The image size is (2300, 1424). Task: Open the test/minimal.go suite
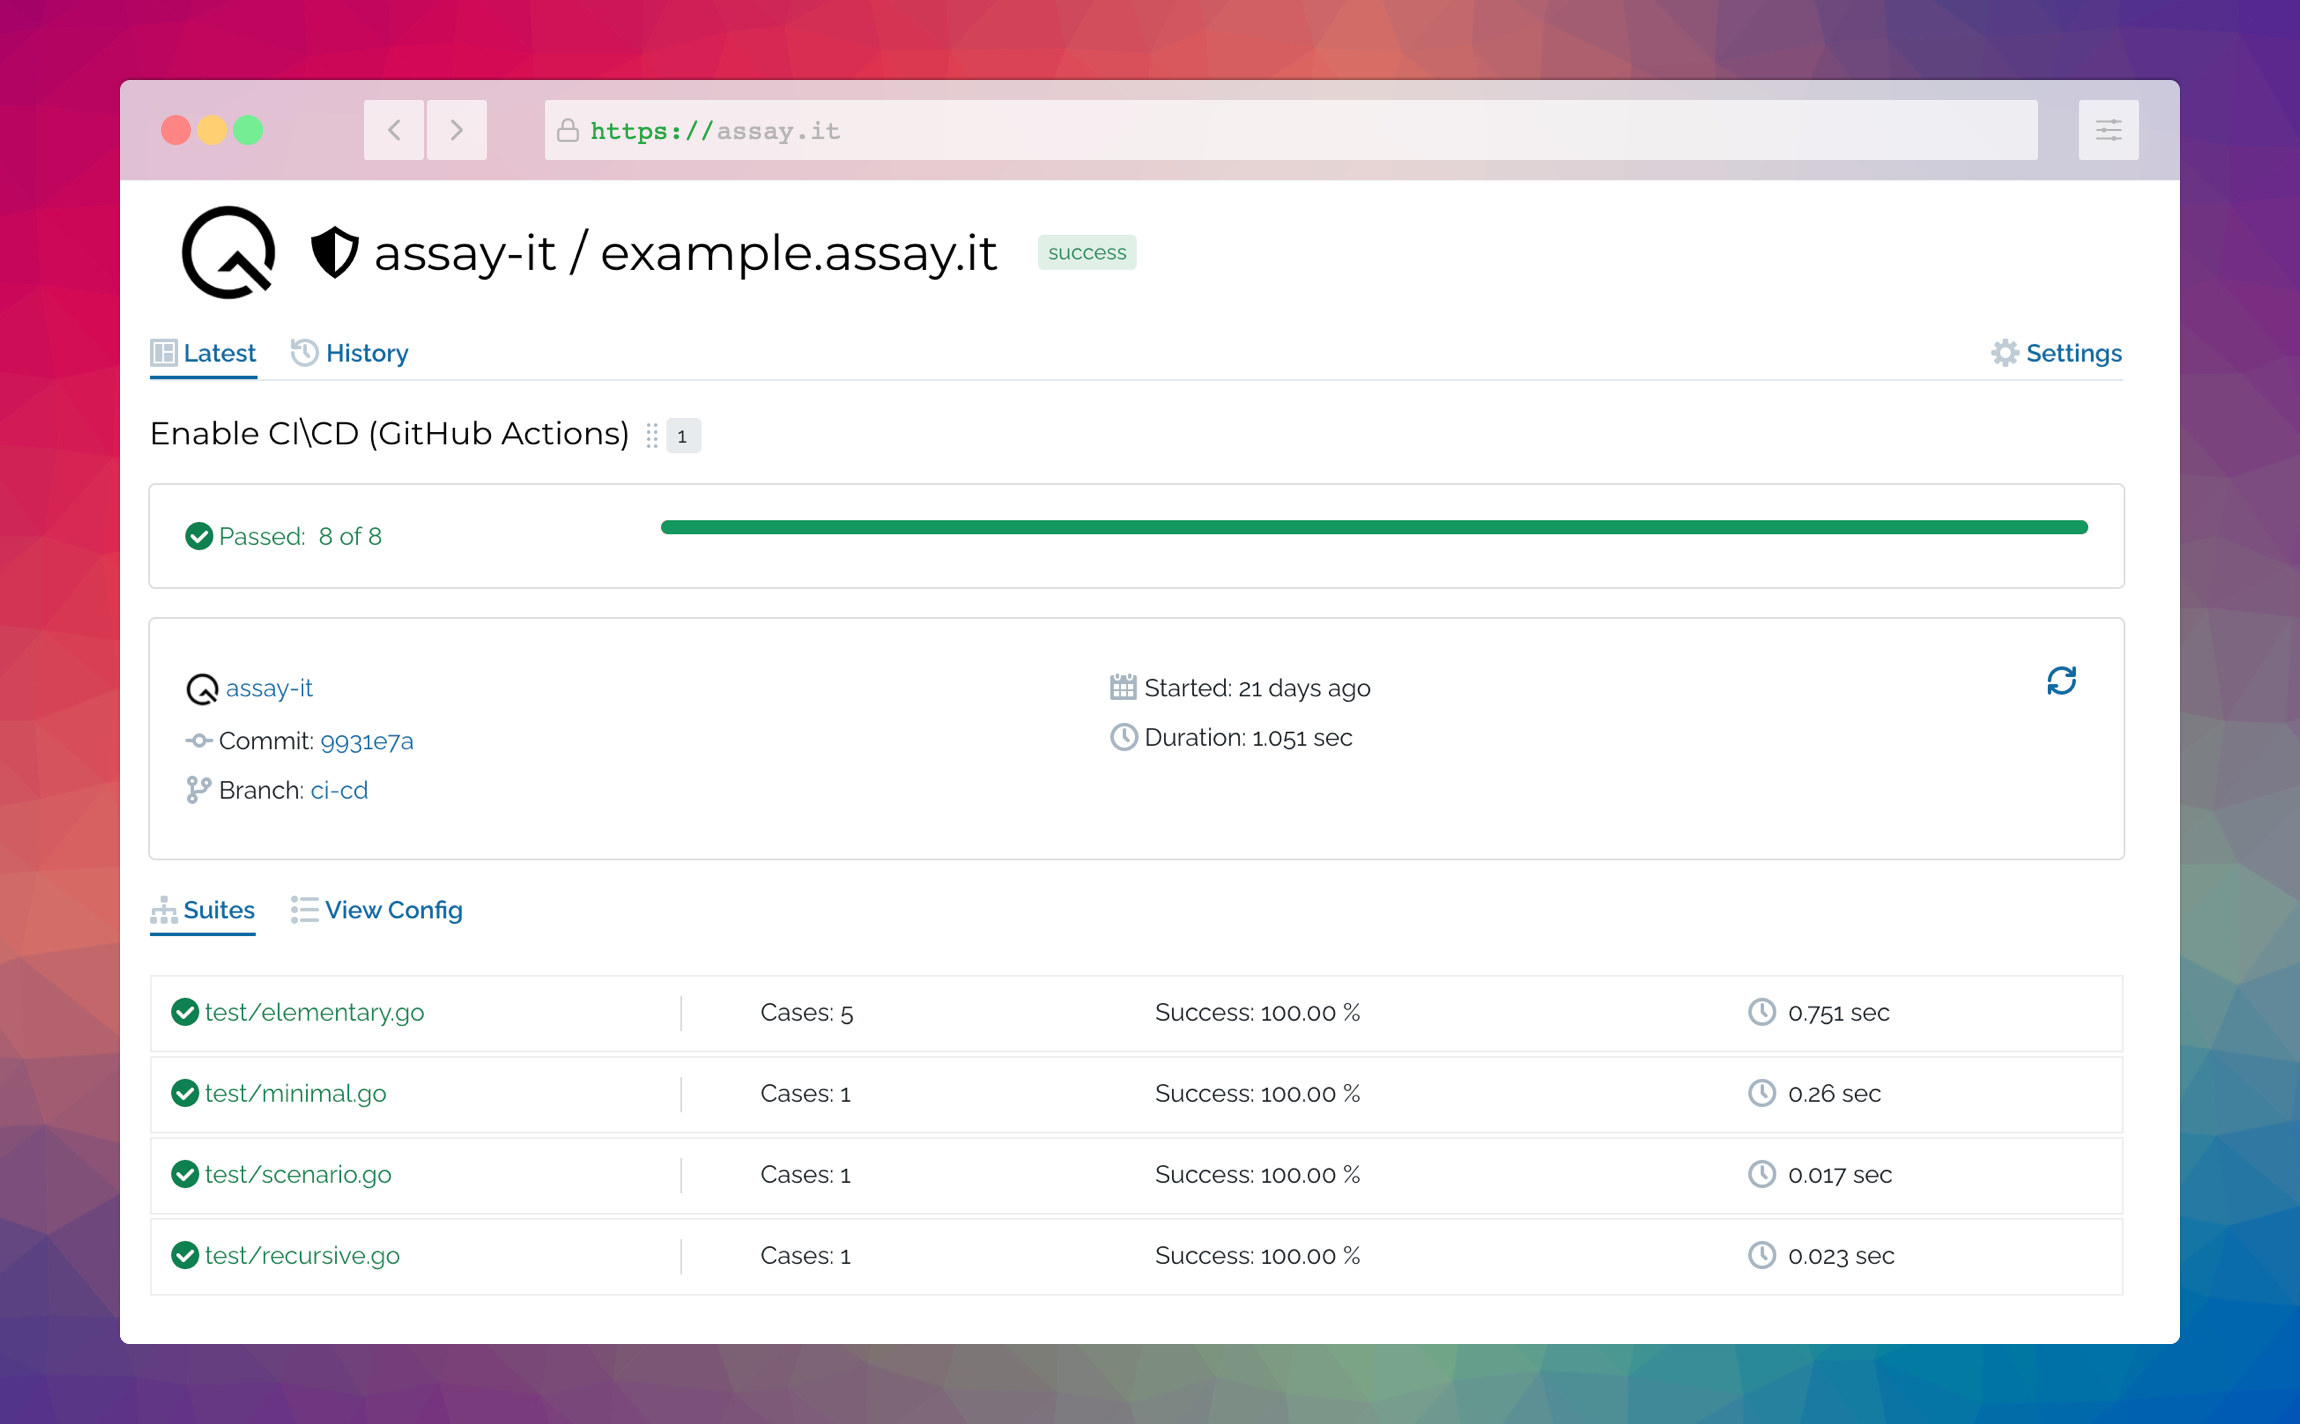295,1093
